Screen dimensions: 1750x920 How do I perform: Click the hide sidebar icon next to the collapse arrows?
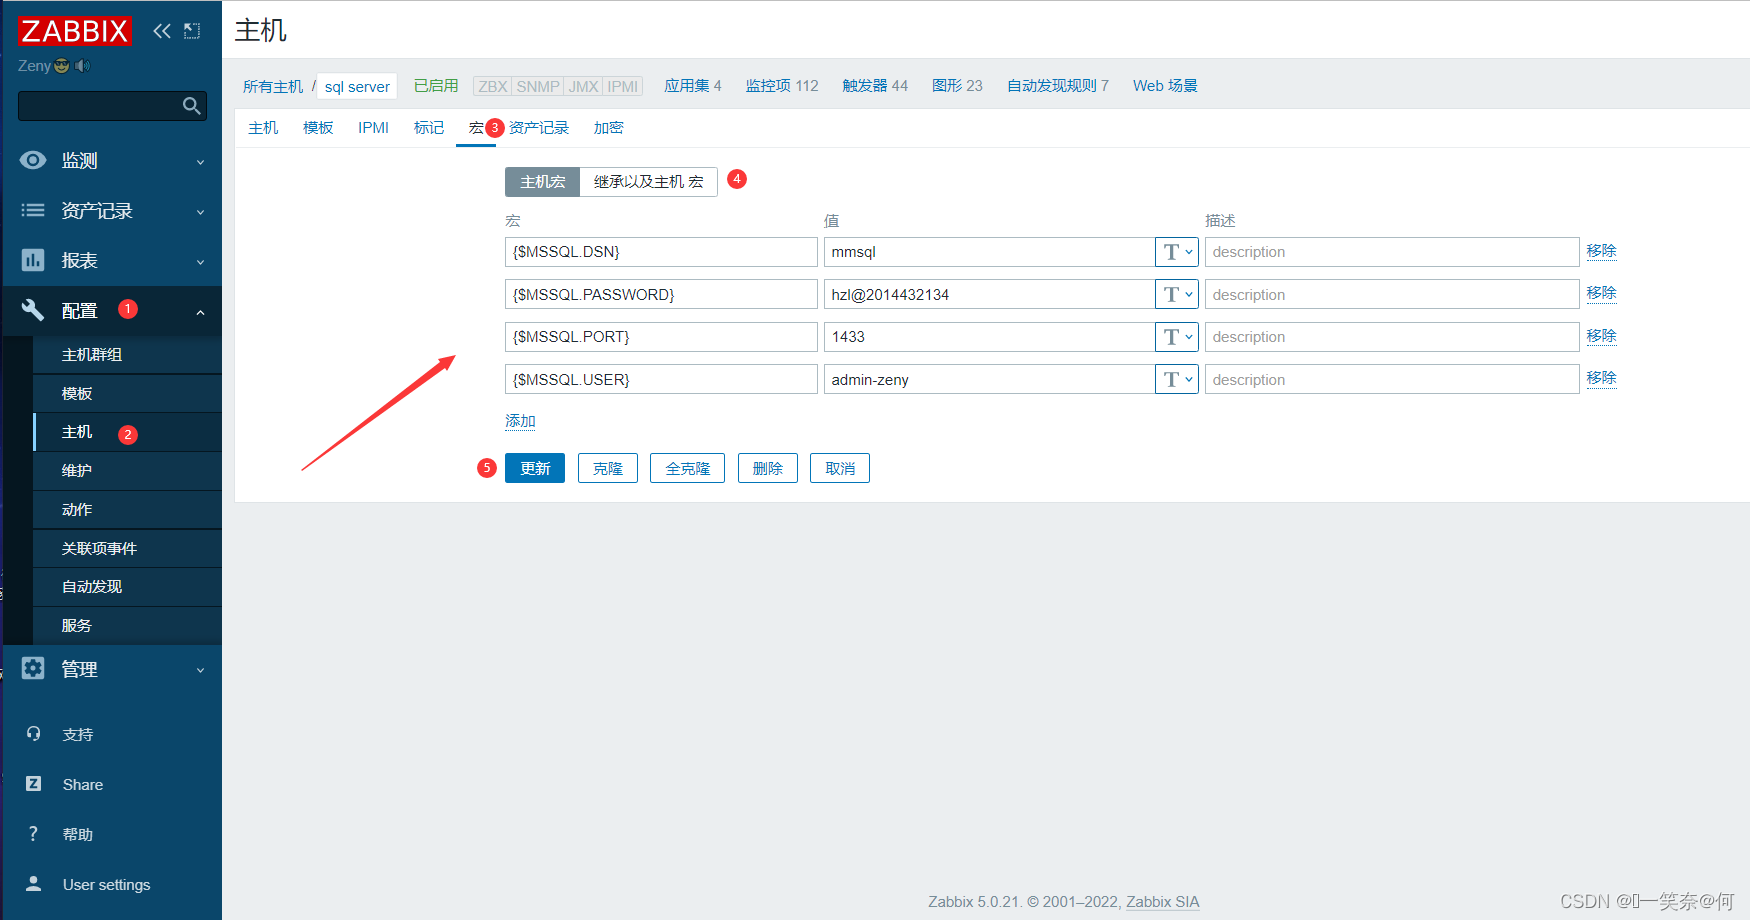192,31
